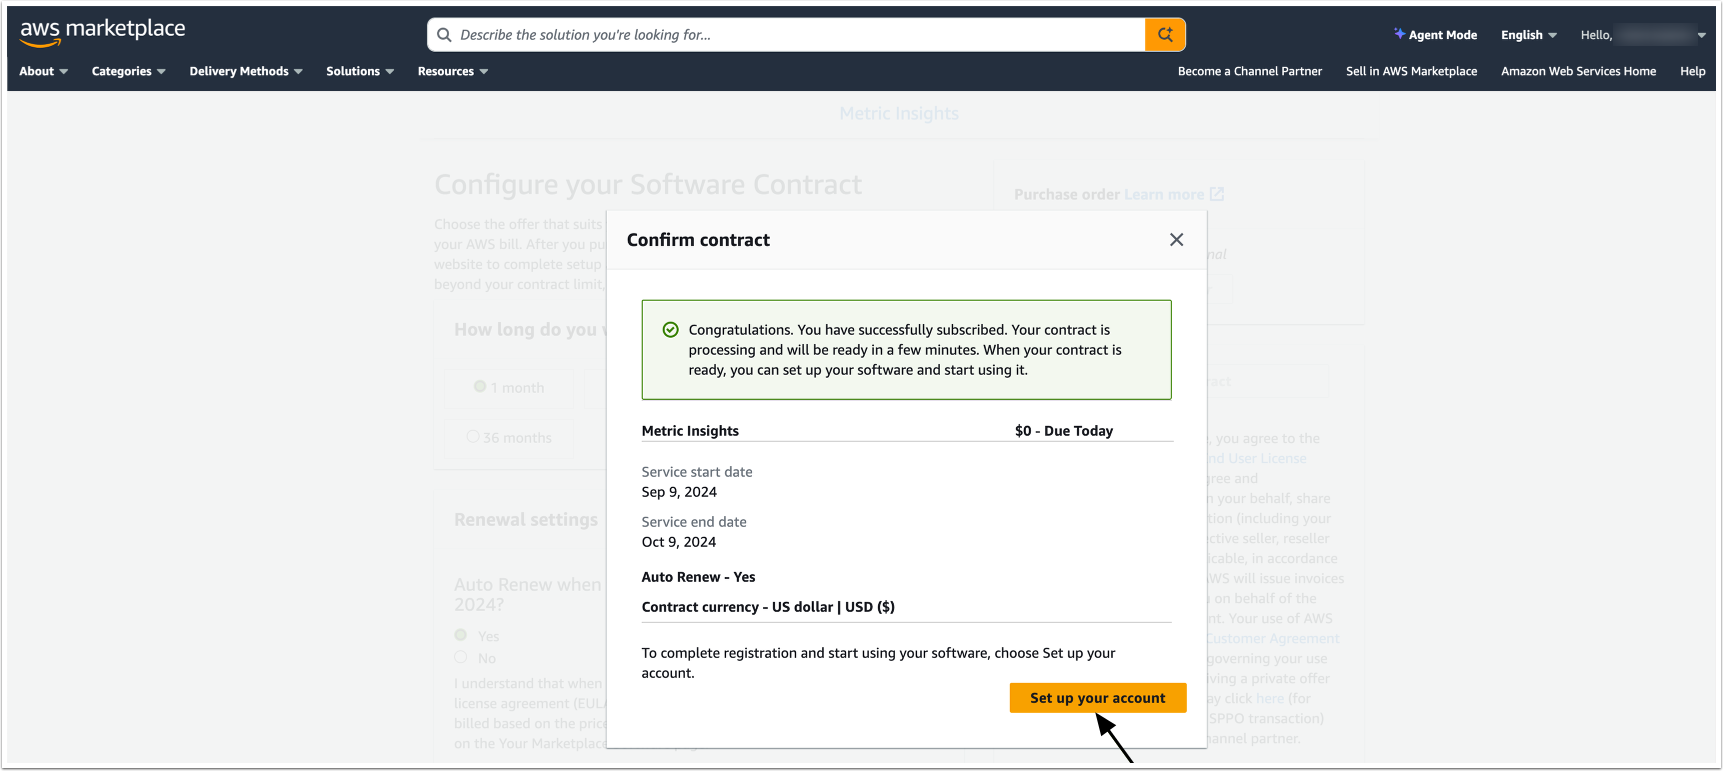Select the 1 month contract option
Viewport: 1723px width, 771px height.
[480, 387]
